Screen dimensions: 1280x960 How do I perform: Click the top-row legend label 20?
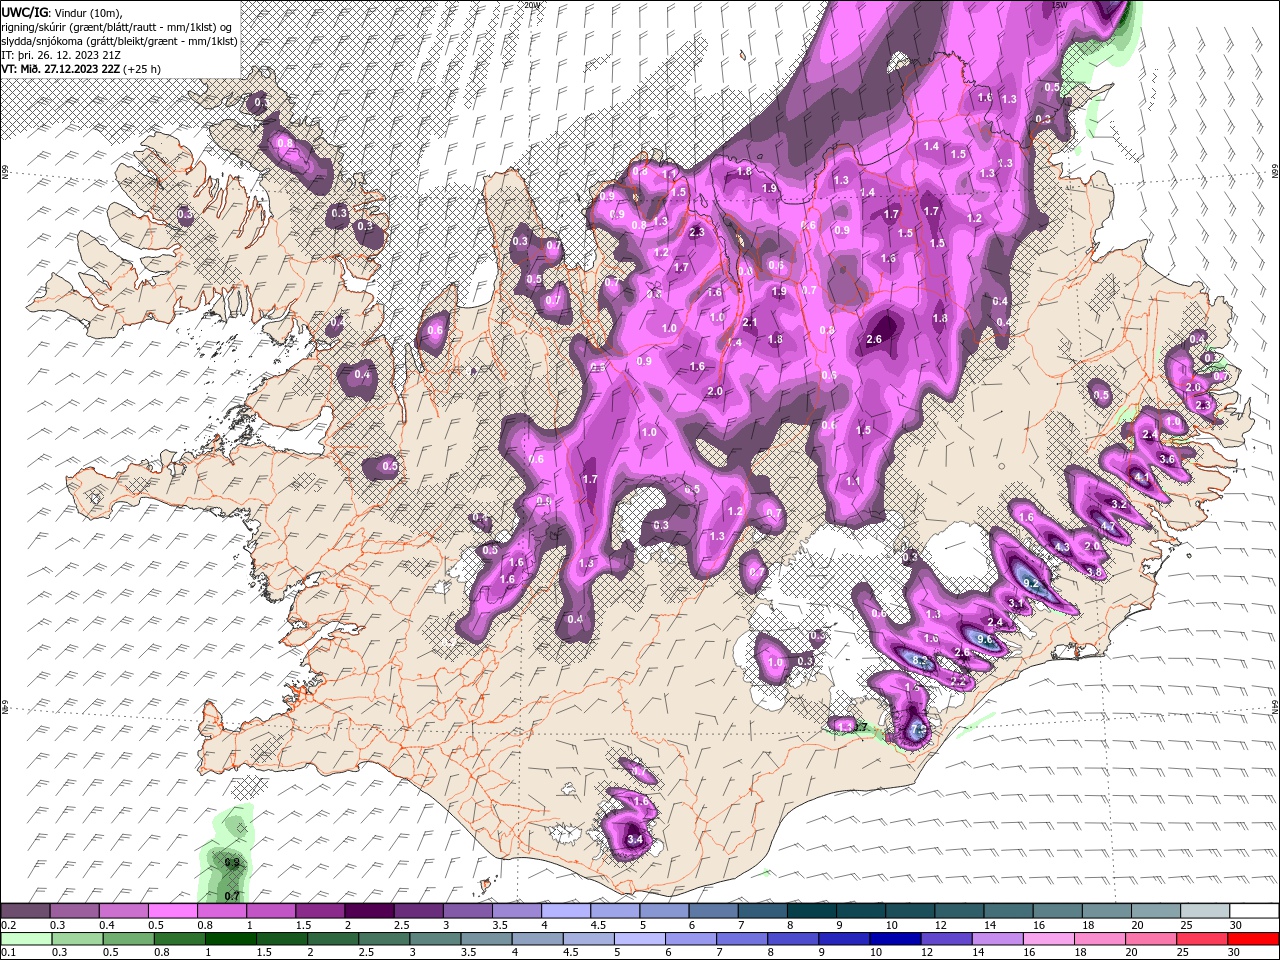pos(1138,925)
